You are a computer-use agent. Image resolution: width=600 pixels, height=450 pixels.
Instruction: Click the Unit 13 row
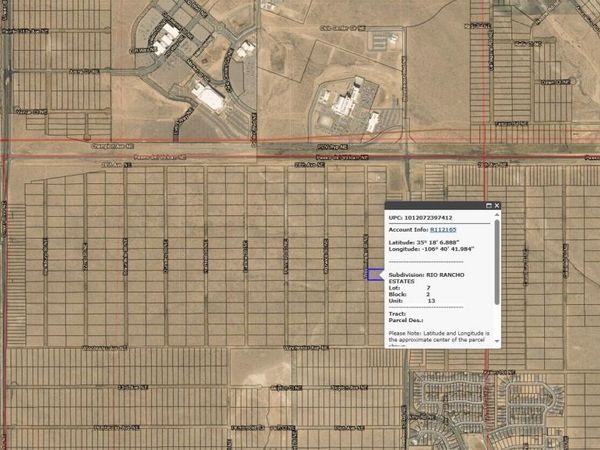point(412,301)
